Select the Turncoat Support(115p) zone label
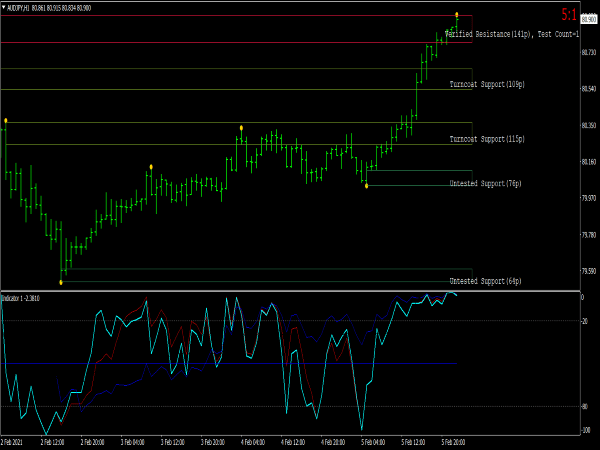The image size is (600, 450). [x=487, y=139]
